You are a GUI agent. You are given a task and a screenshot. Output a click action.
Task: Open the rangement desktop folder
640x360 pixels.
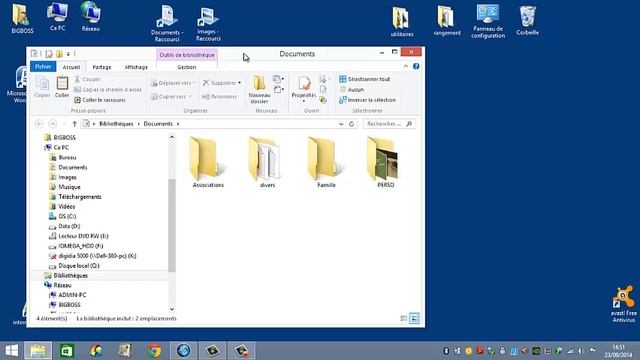[x=447, y=20]
